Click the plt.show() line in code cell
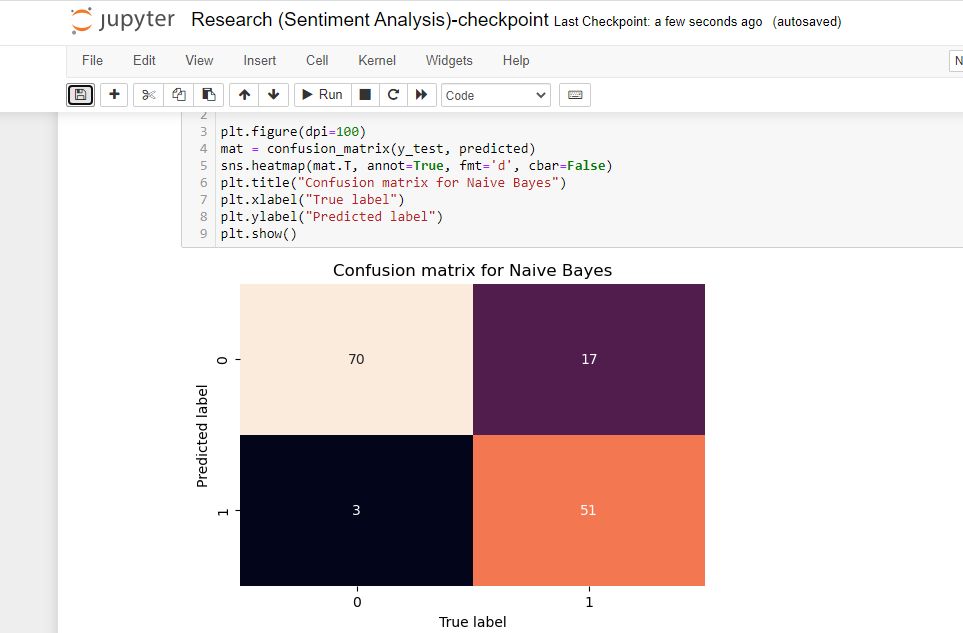This screenshot has width=963, height=633. tap(259, 234)
